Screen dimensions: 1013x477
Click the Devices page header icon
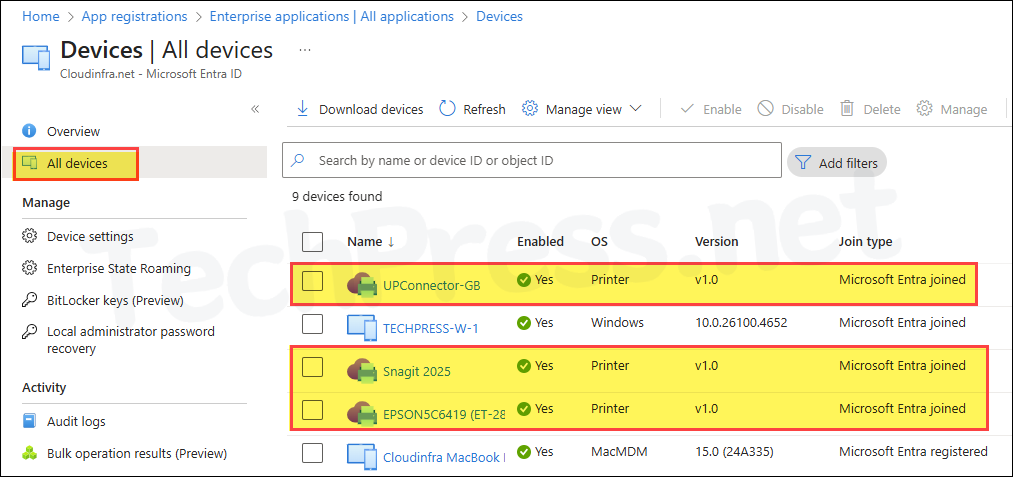point(36,57)
